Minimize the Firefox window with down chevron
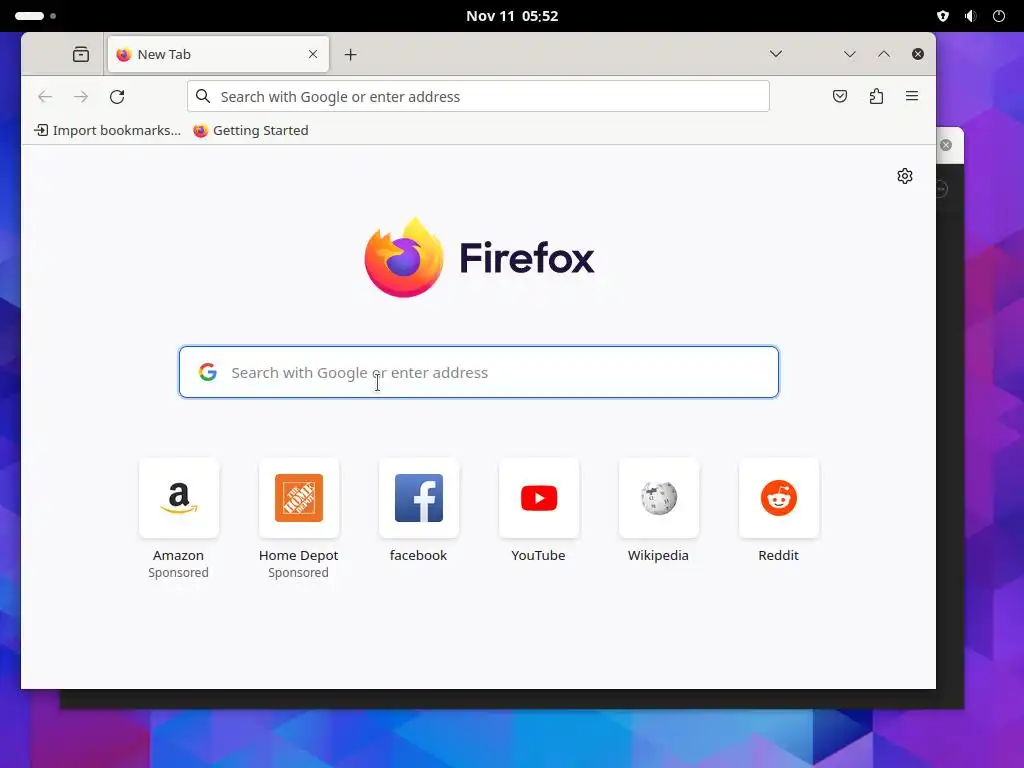This screenshot has height=768, width=1024. coord(850,54)
